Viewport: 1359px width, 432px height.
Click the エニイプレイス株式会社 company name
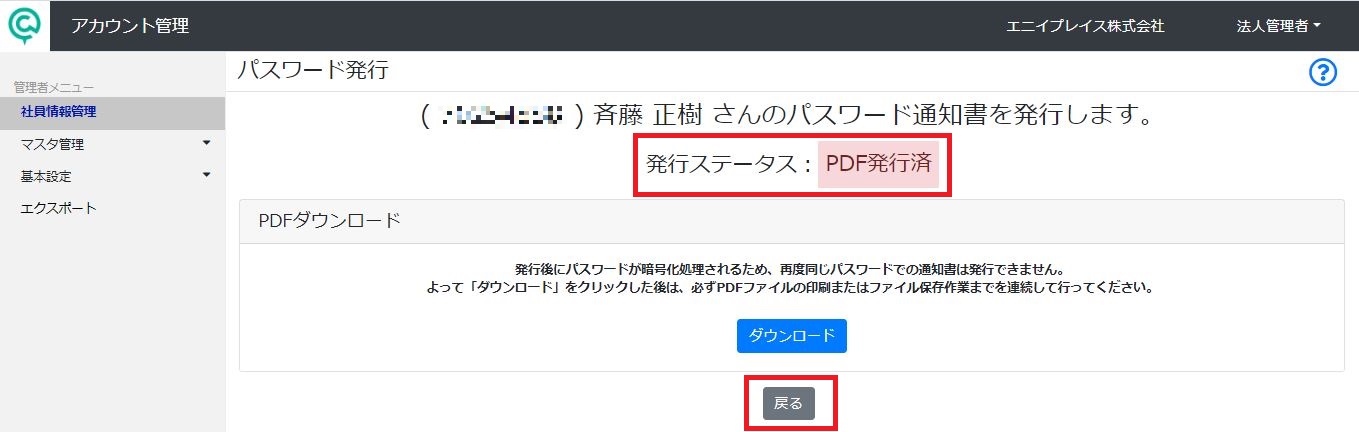(x=1085, y=26)
